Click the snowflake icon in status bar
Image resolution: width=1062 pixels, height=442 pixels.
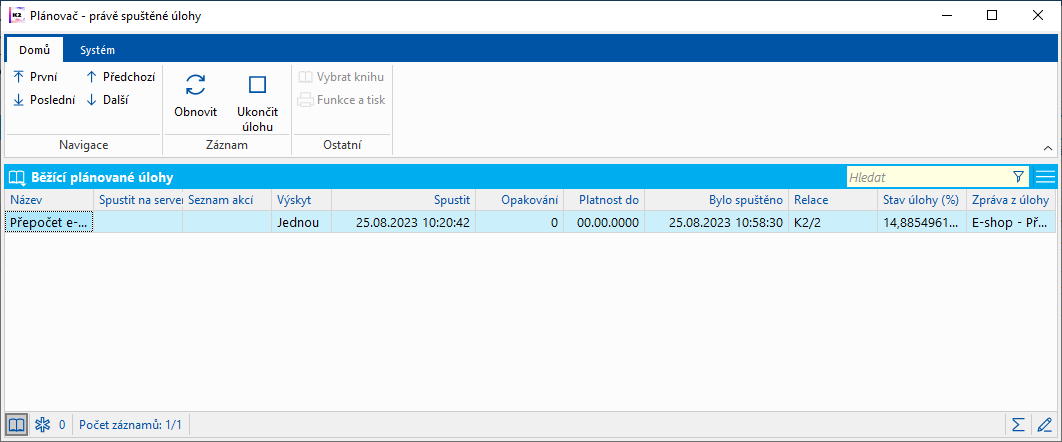point(43,425)
